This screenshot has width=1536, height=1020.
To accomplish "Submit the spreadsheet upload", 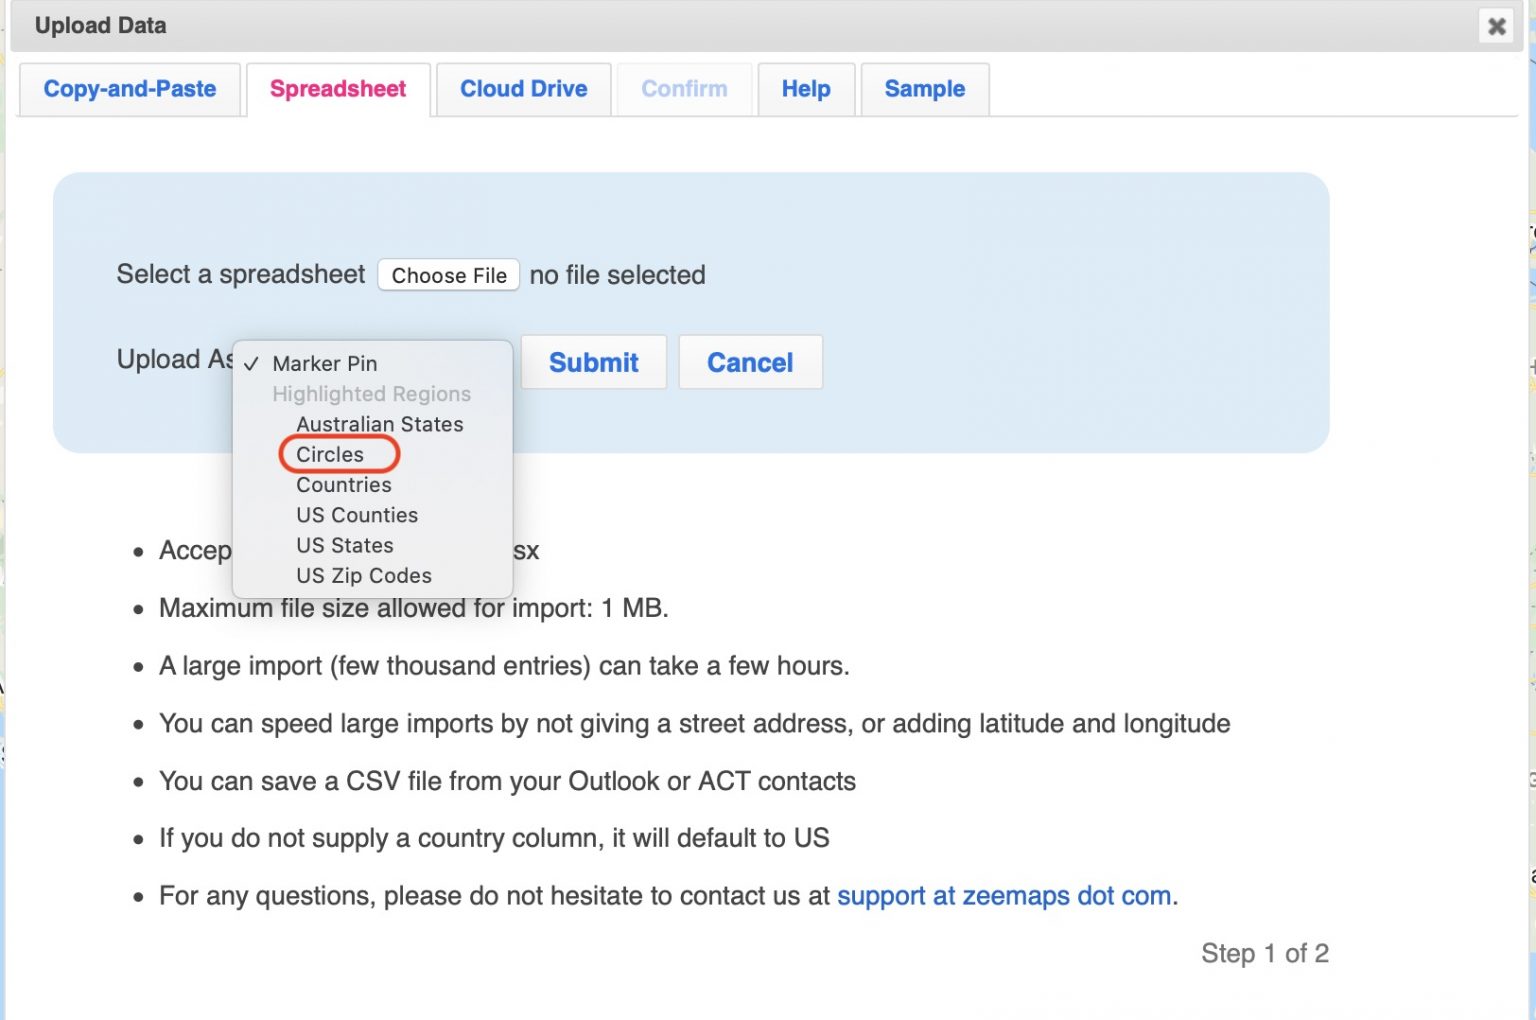I will point(593,362).
